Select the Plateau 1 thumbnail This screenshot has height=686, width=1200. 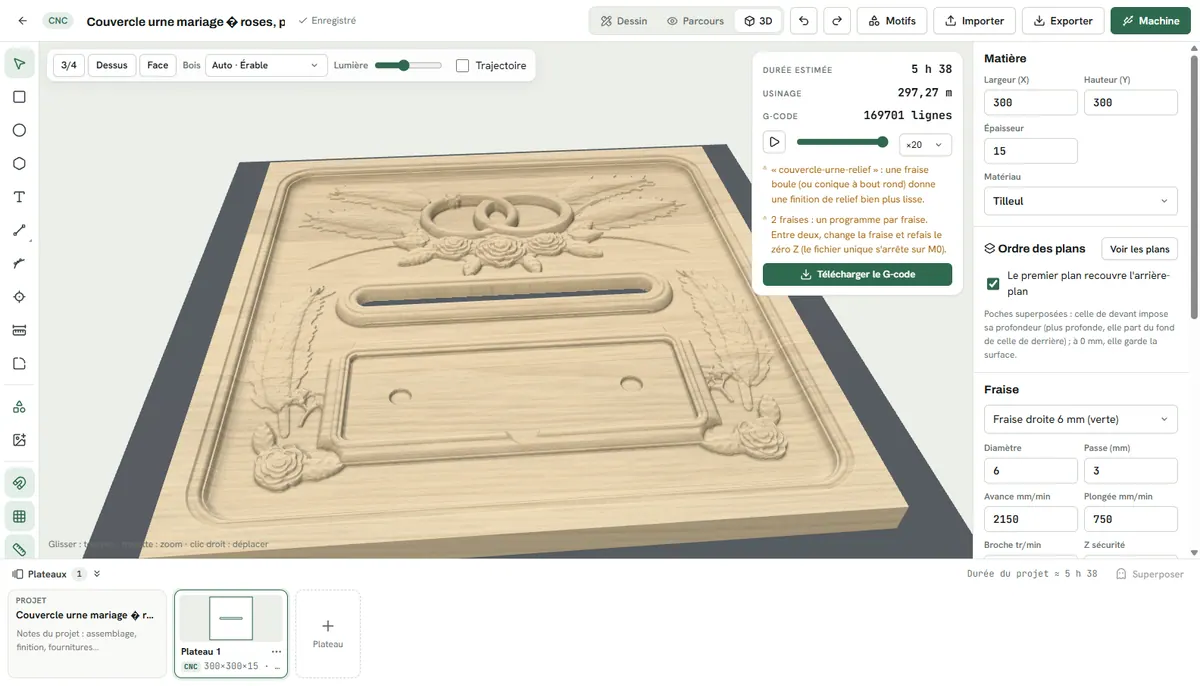click(x=231, y=618)
